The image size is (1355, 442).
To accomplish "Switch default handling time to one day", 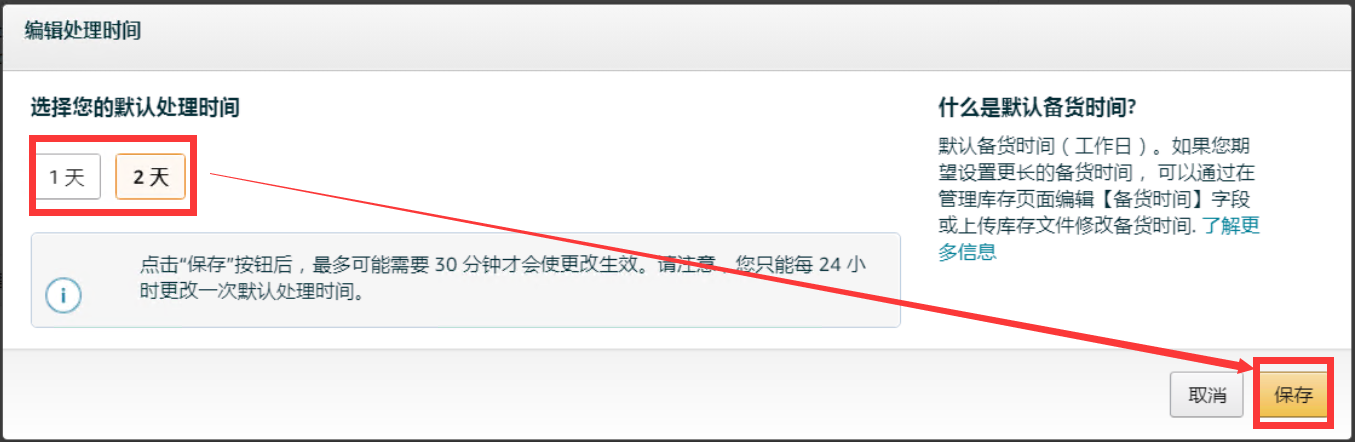I will coord(68,178).
